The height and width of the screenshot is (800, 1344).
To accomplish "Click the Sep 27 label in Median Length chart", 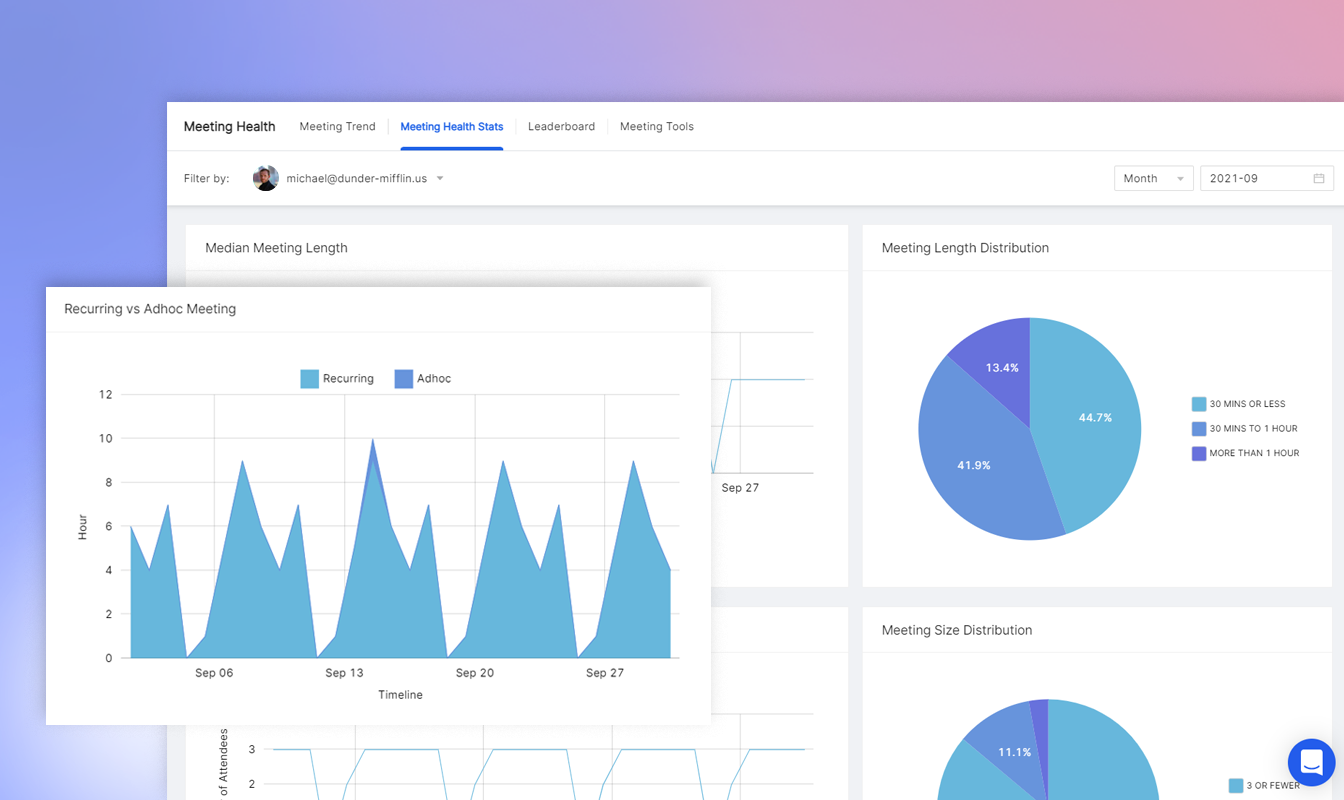I will coord(740,488).
